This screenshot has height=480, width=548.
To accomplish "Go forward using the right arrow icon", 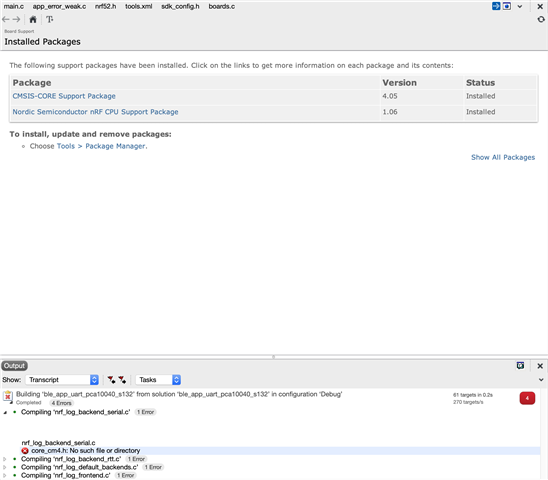I will point(16,20).
